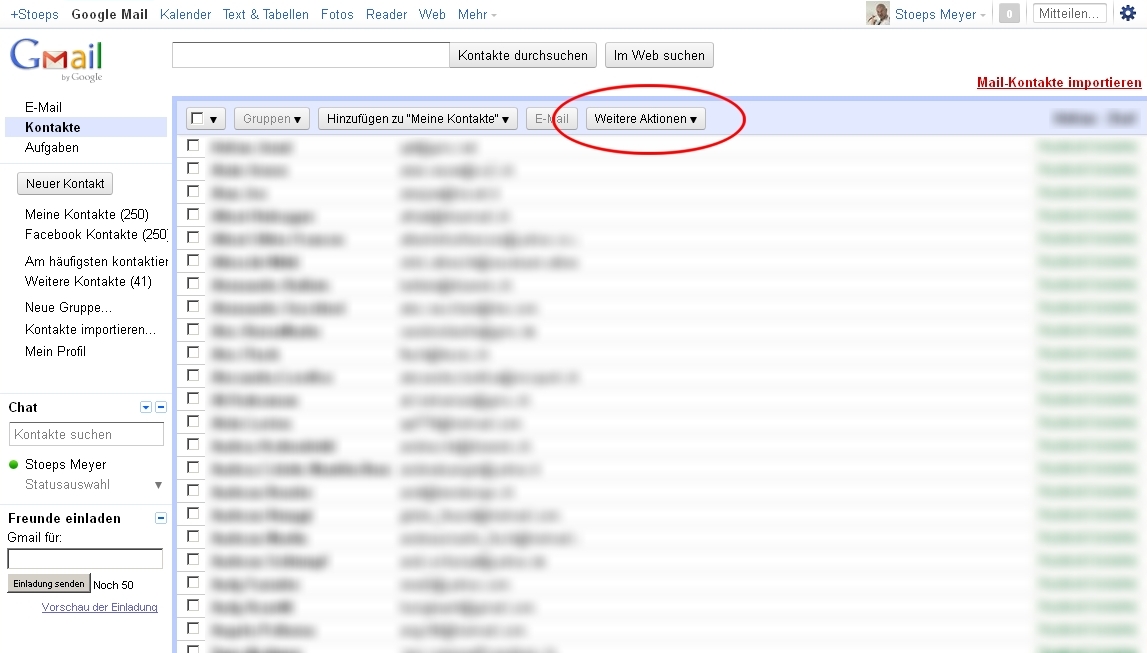Click the Neuer Kontakt button
Viewport: 1147px width, 653px height.
[x=65, y=184]
